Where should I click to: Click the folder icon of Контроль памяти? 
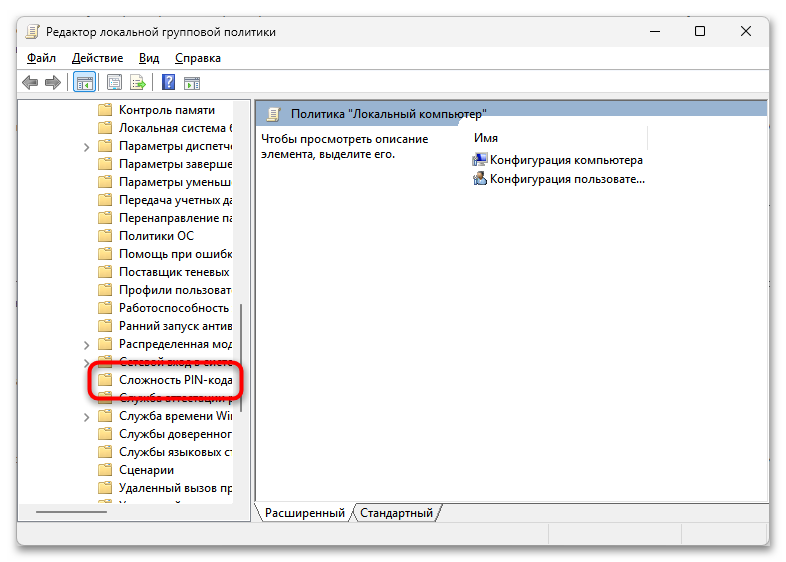pyautogui.click(x=105, y=110)
